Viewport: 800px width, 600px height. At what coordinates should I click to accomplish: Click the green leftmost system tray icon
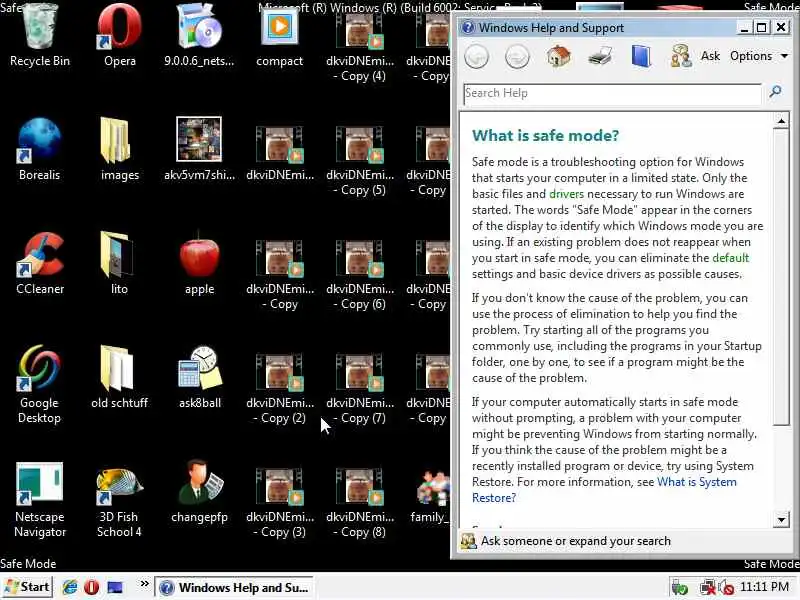(679, 588)
